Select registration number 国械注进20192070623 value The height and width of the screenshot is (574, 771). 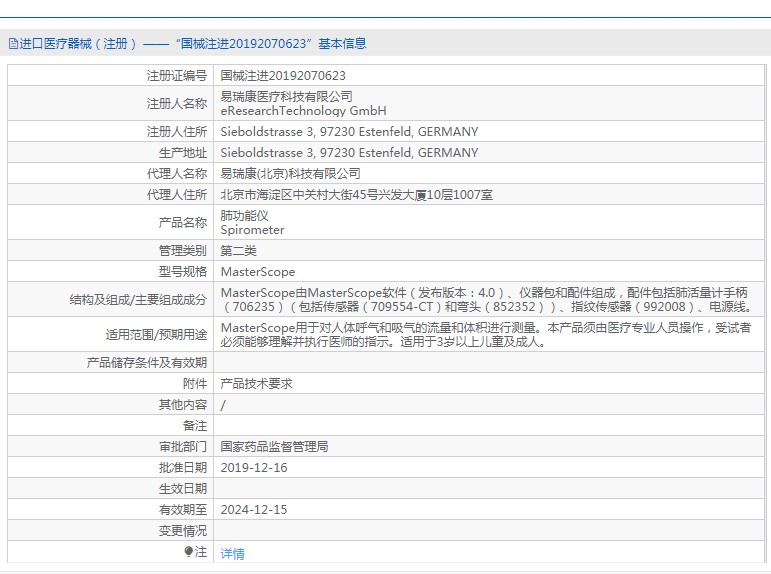pyautogui.click(x=283, y=76)
